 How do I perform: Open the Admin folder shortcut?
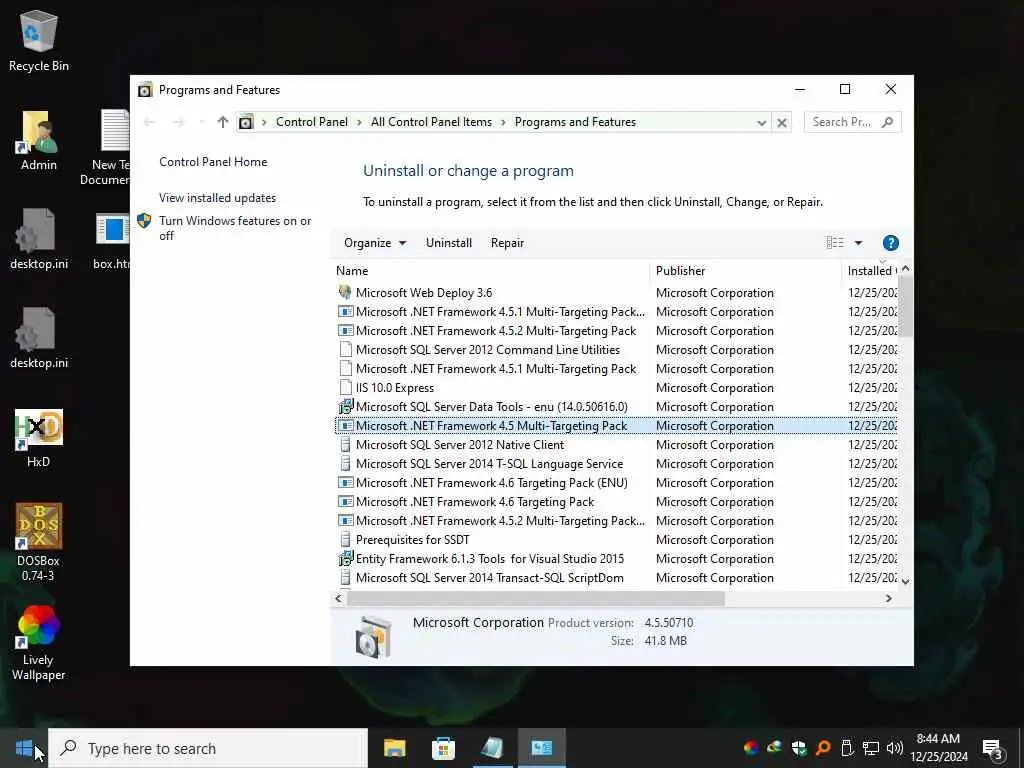39,140
